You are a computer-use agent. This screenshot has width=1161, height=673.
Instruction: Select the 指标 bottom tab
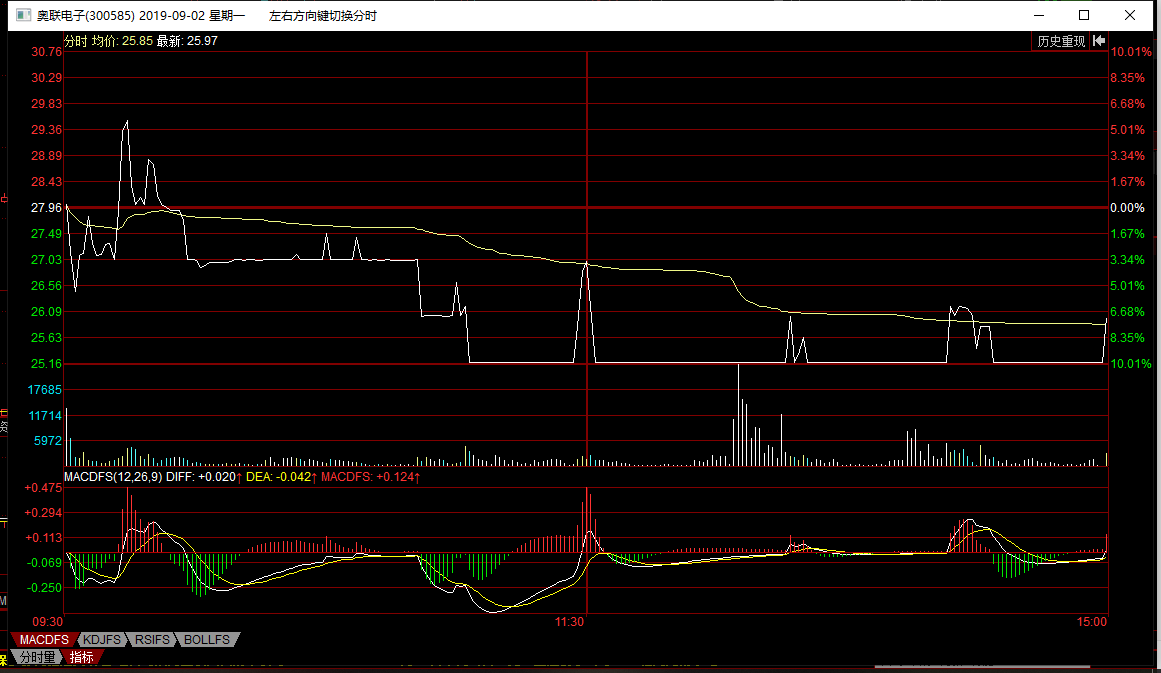click(81, 657)
